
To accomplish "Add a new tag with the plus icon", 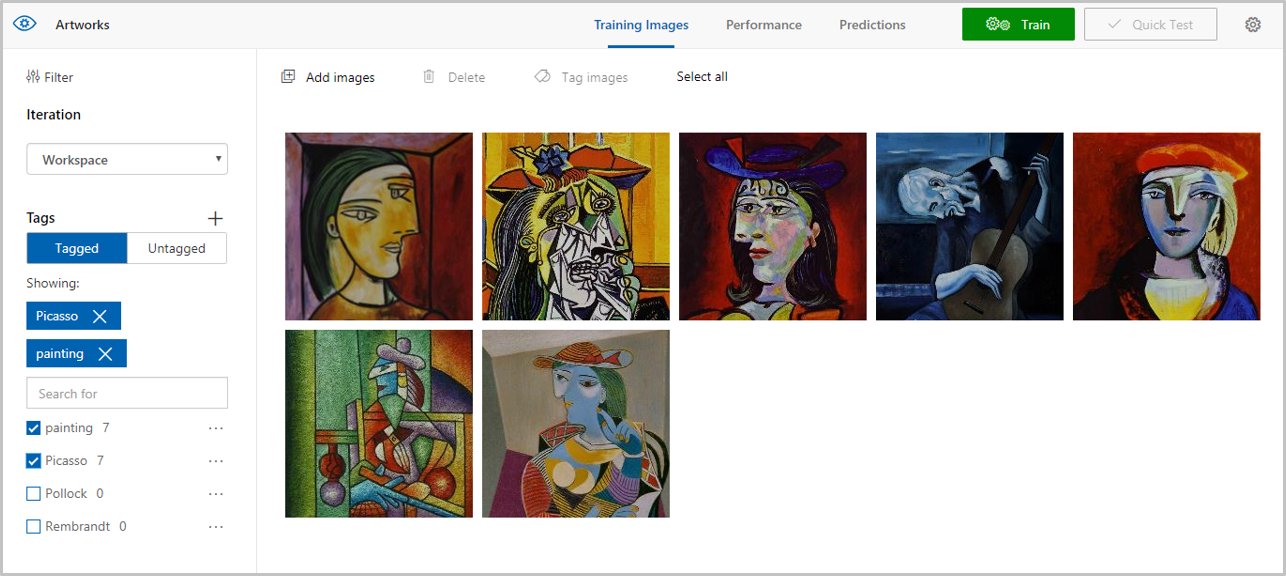I will pos(215,218).
